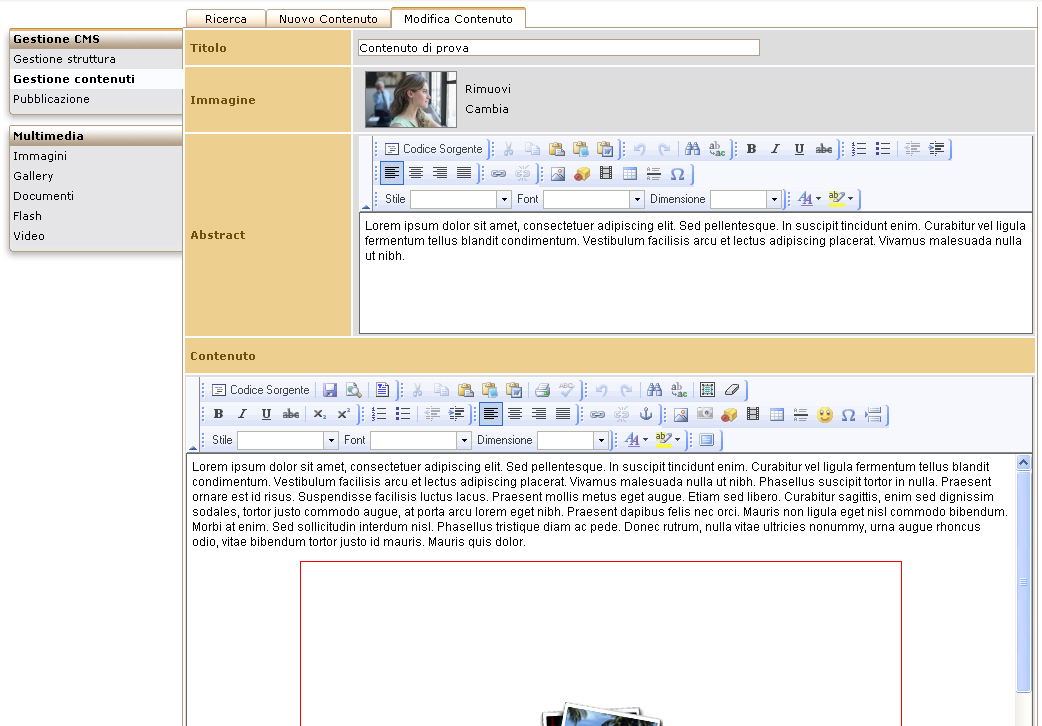
Task: Toggle numbered list in the Abstract editor
Action: point(859,149)
